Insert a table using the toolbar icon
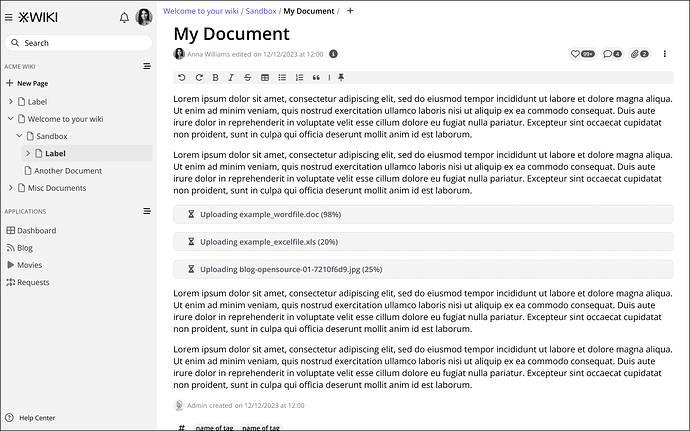 click(265, 77)
